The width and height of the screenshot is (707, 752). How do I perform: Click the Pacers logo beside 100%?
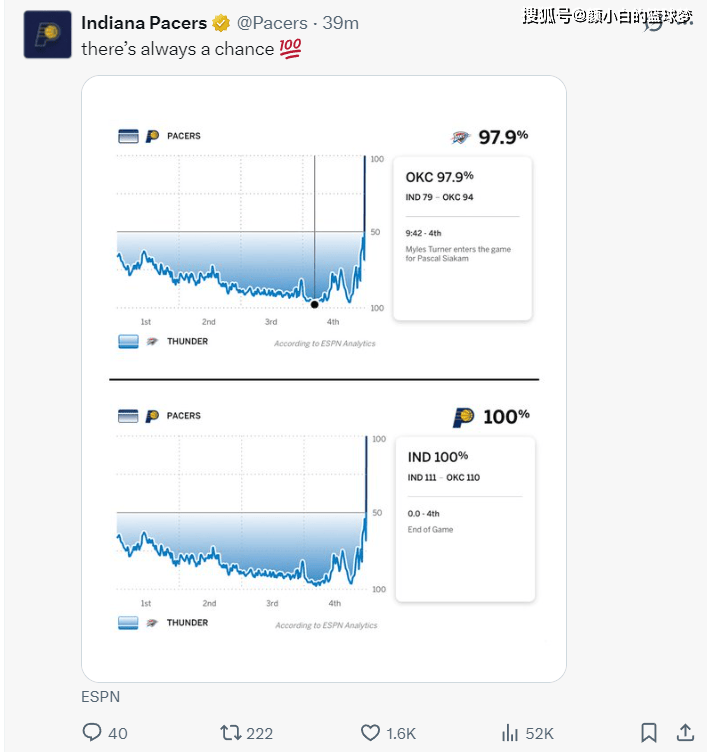[463, 417]
